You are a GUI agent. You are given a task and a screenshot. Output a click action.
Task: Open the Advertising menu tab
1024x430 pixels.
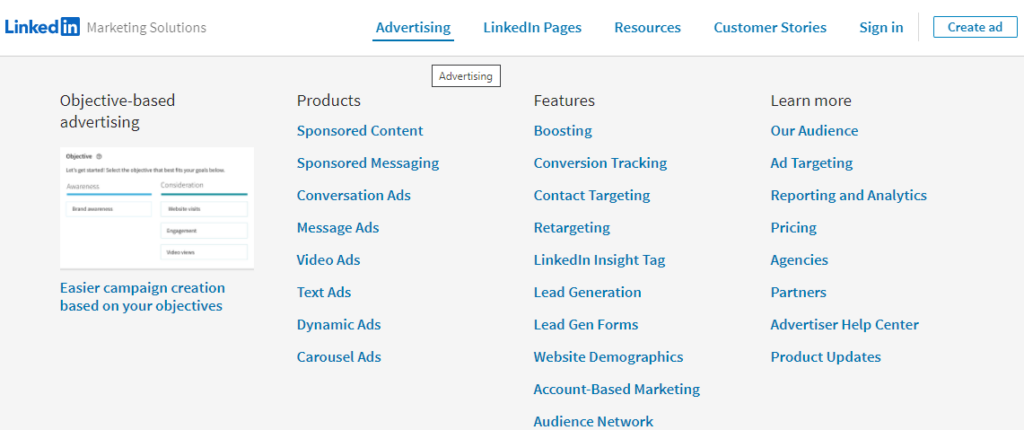pyautogui.click(x=413, y=27)
